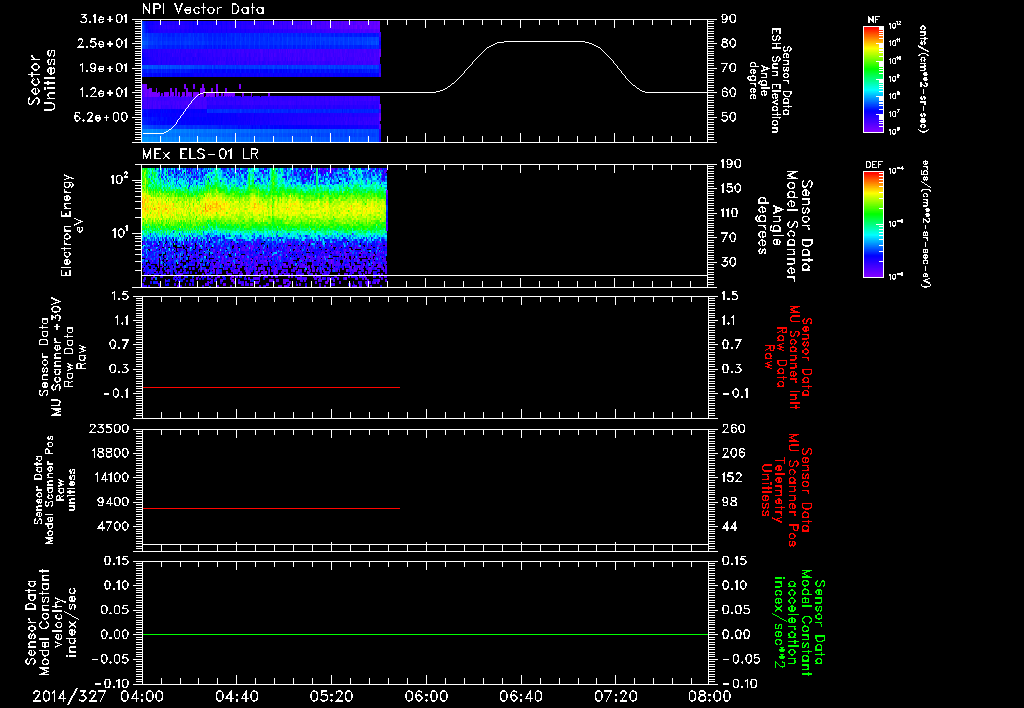Screen dimensions: 1024x708
Task: Select the "3.1e+01" sector tick label
Action: coord(104,19)
